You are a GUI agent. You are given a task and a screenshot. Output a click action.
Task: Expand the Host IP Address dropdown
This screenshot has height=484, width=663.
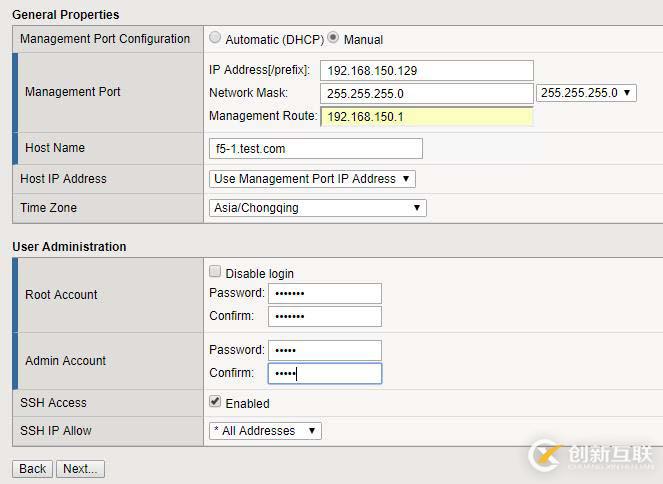click(x=312, y=179)
